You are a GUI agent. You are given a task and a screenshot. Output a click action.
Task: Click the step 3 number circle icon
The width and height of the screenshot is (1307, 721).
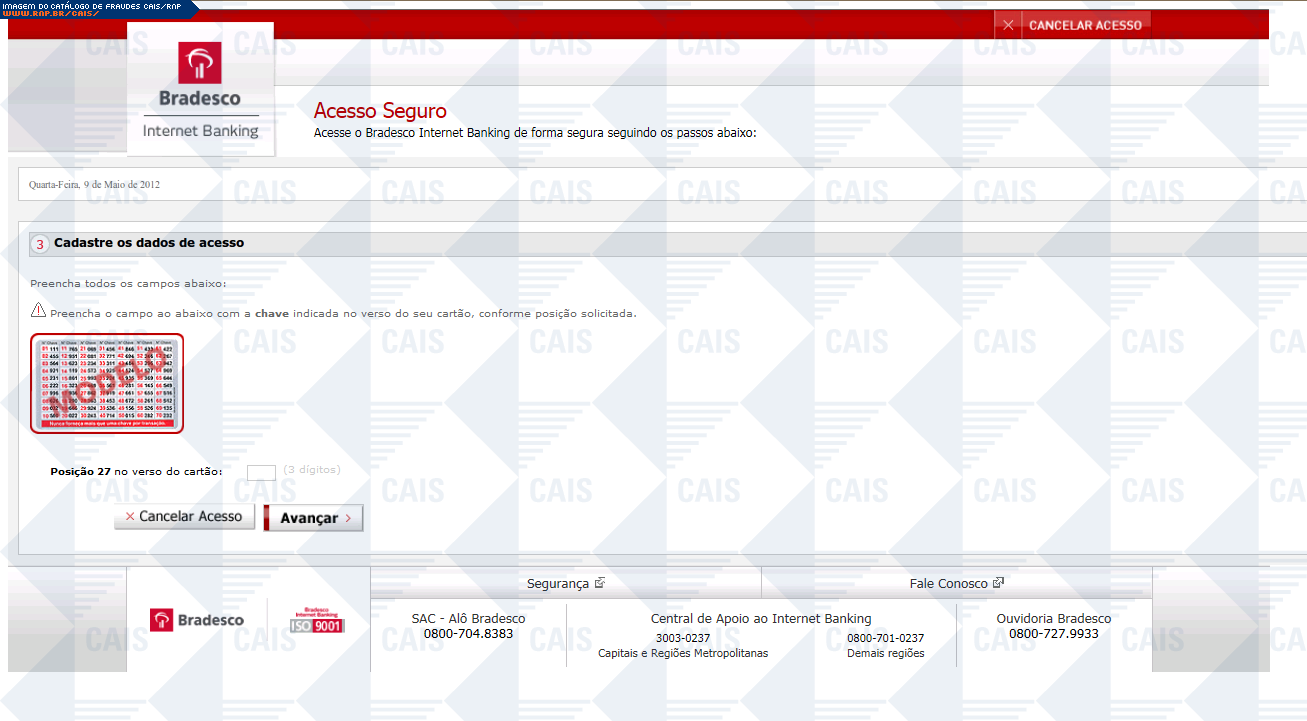(x=40, y=244)
